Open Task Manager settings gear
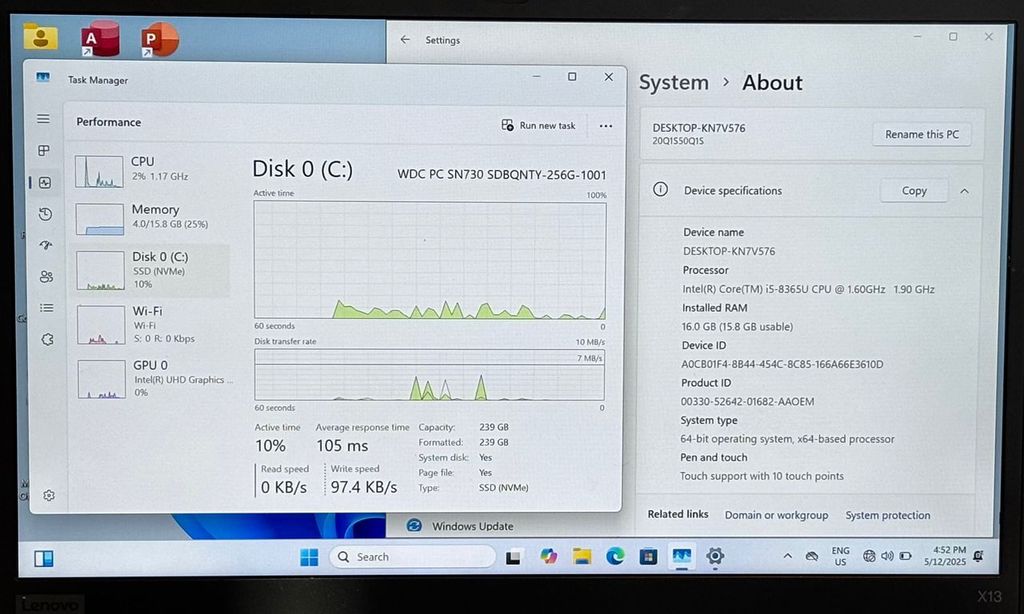 click(48, 495)
